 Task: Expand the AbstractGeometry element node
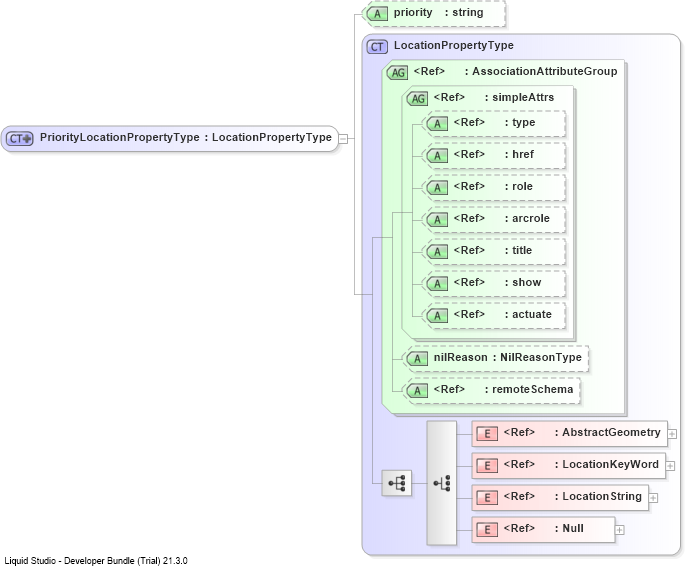coord(672,434)
